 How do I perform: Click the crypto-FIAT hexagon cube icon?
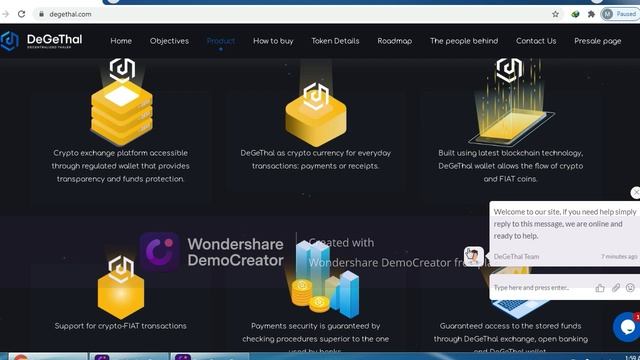121,287
